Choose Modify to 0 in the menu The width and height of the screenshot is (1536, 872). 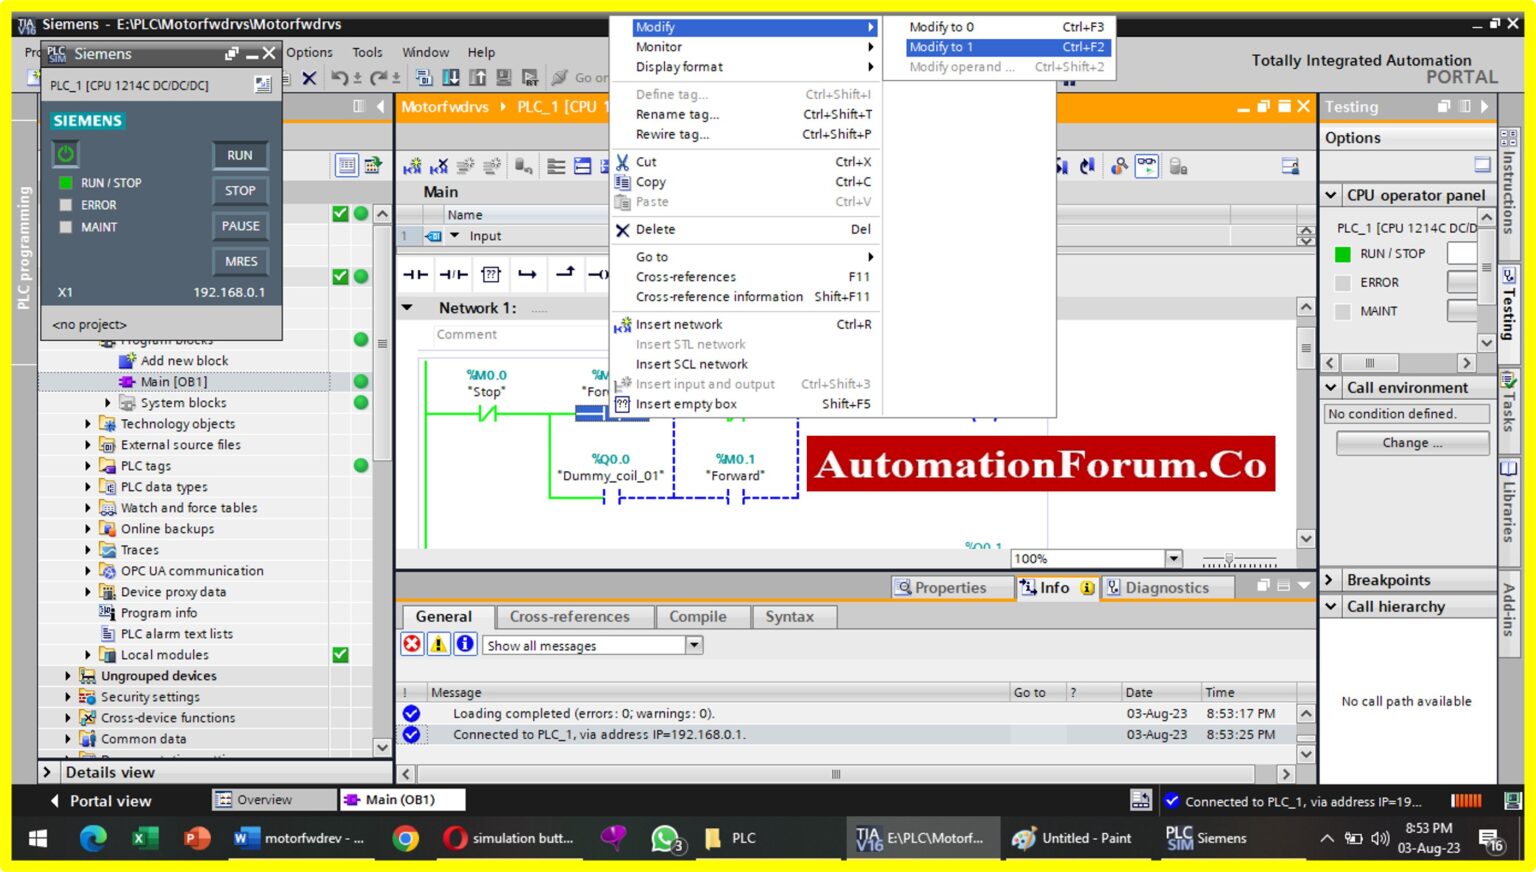[941, 26]
